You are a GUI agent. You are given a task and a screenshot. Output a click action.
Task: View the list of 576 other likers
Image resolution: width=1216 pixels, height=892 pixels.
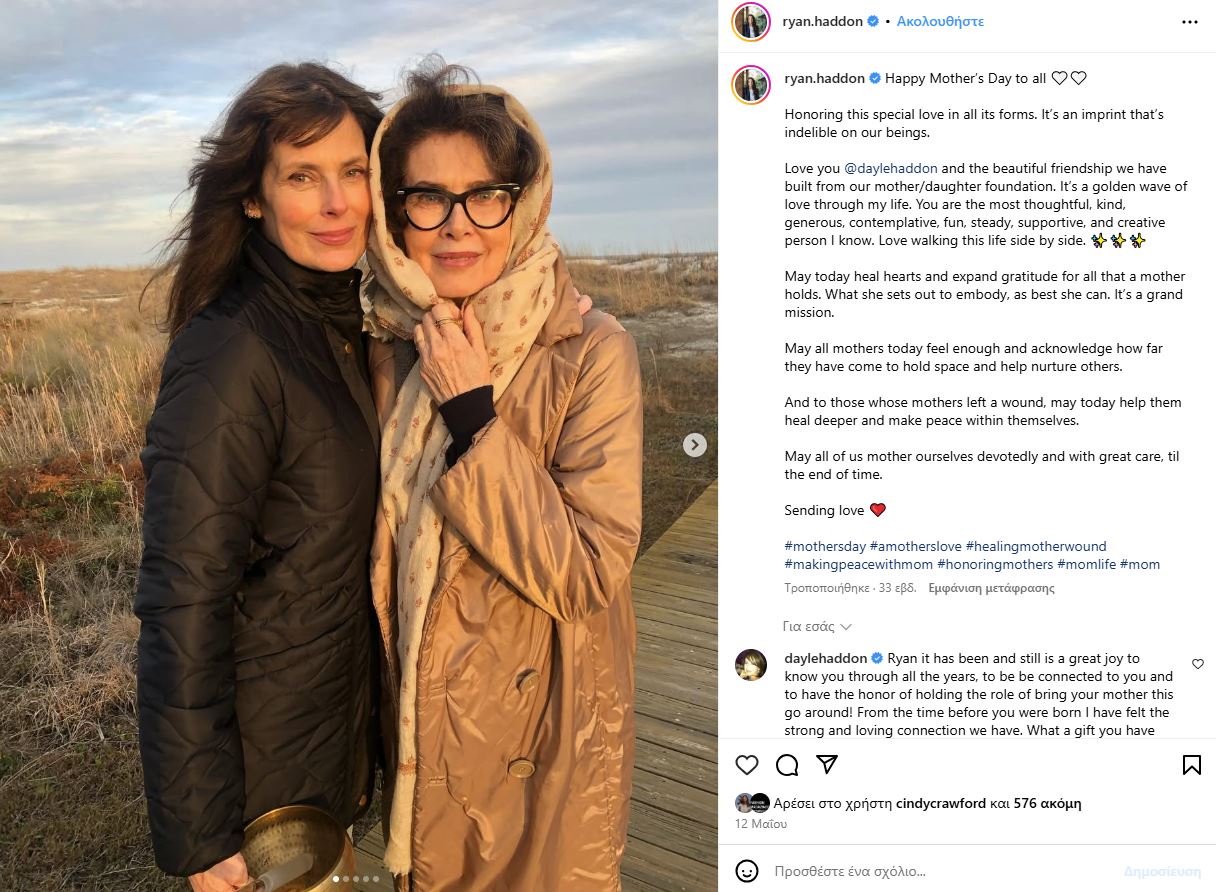1047,803
